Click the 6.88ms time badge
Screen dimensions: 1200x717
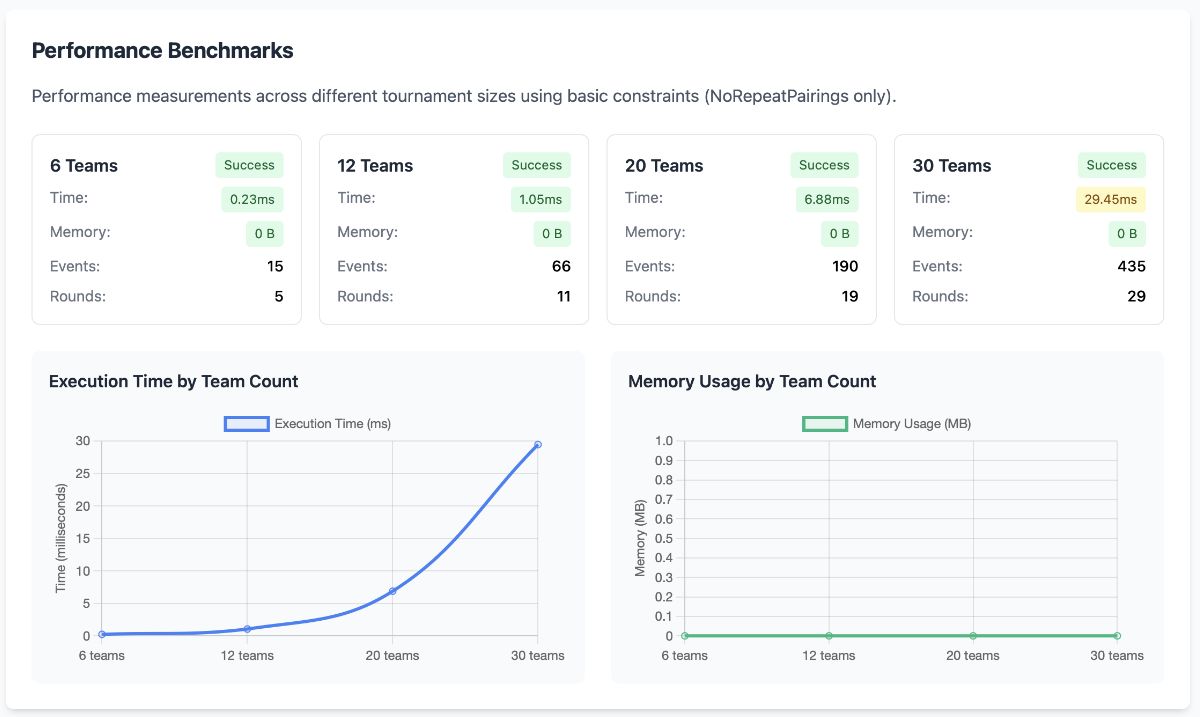pos(826,199)
